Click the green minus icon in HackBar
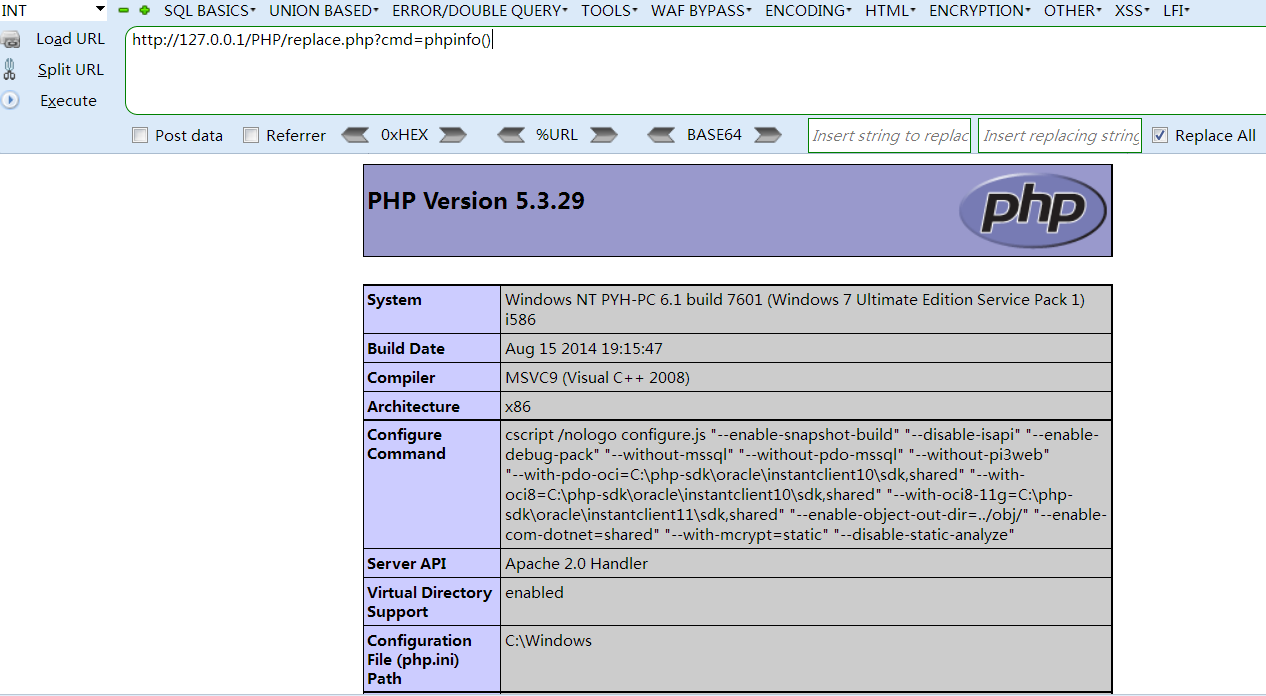1266x696 pixels. pos(124,10)
